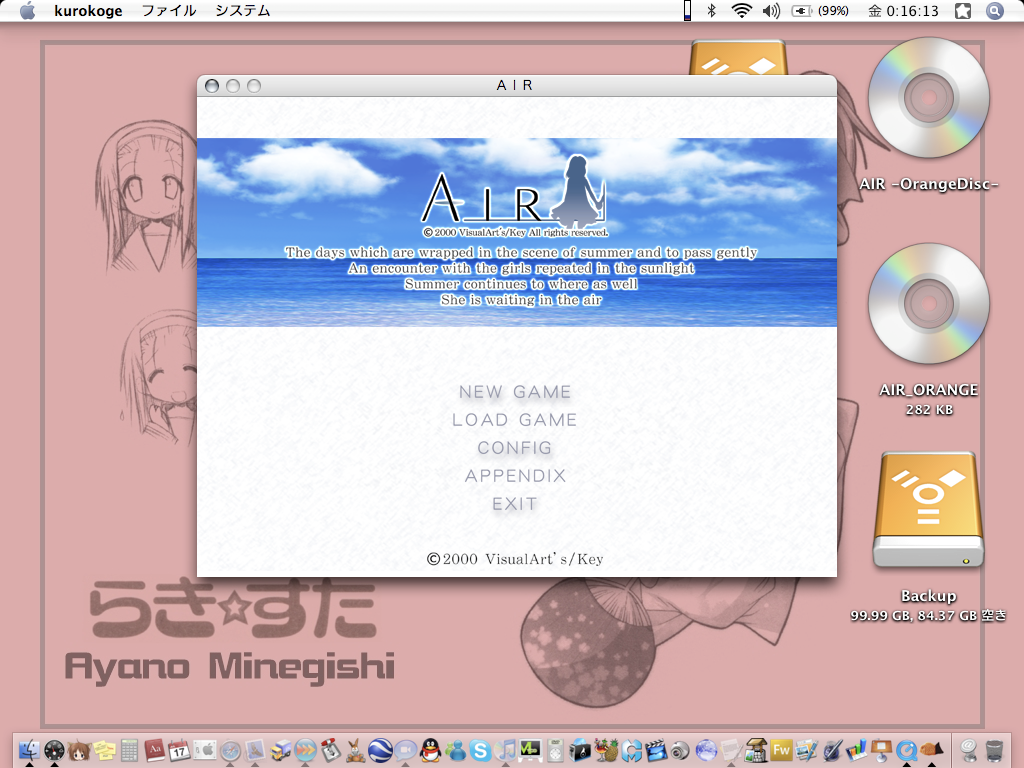Image resolution: width=1024 pixels, height=768 pixels.
Task: Launch Transmit truck icon in Dock
Action: click(280, 750)
